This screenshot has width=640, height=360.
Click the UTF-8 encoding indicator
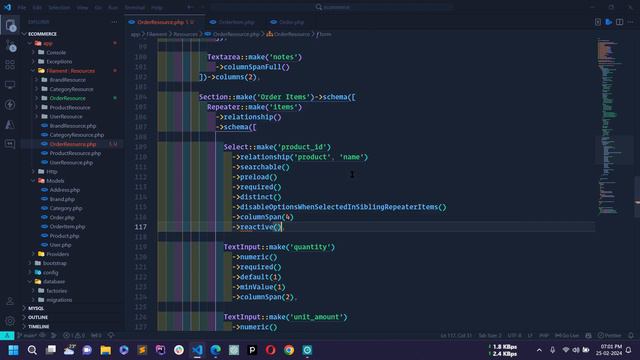pos(514,336)
